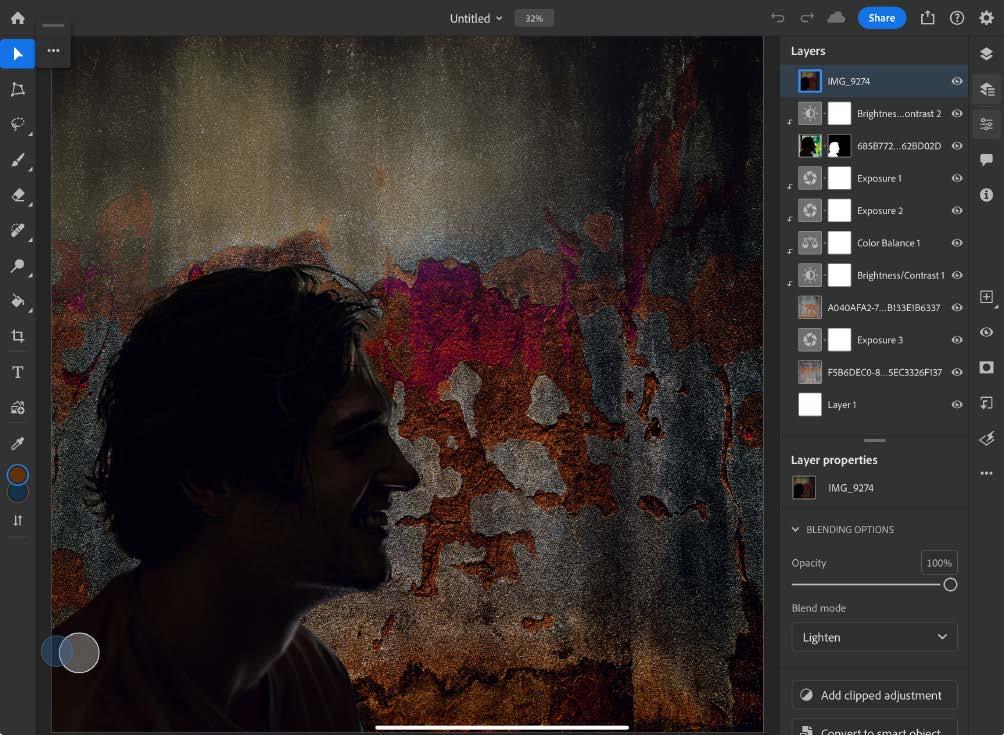Screen dimensions: 1004x735
Task: Check cloud sync status
Action: click(836, 18)
